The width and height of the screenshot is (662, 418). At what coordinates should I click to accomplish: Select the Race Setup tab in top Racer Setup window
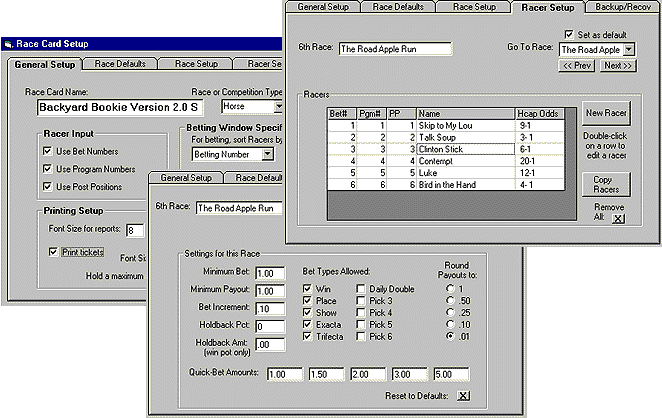(x=474, y=7)
